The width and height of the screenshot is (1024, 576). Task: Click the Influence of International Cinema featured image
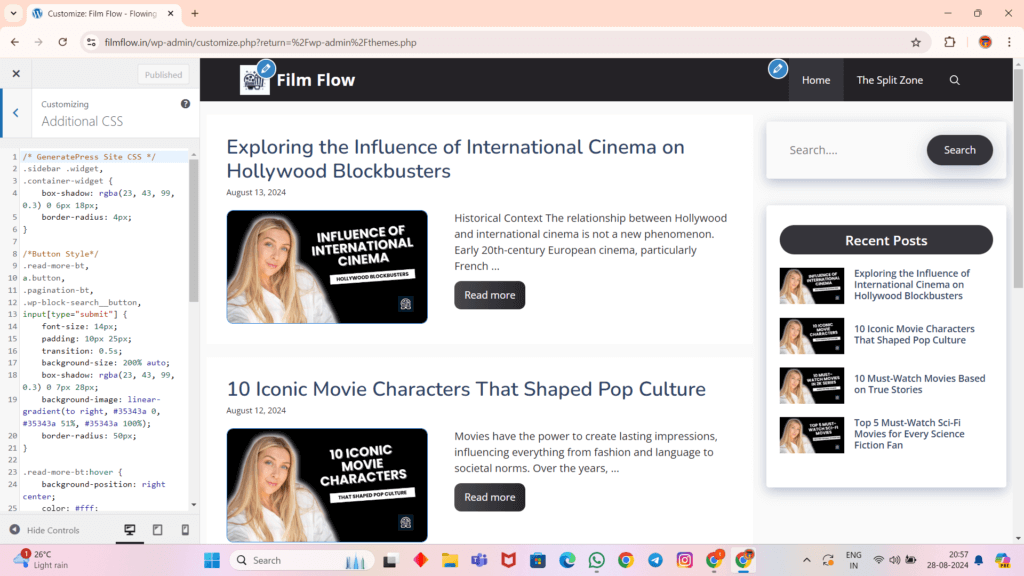point(327,266)
